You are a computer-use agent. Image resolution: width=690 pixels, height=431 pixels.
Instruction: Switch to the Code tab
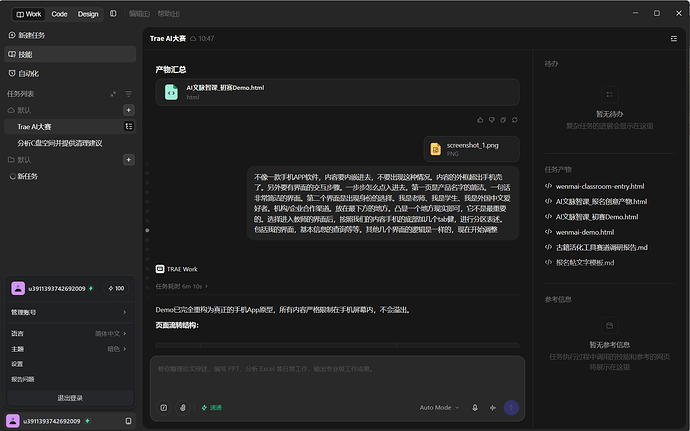coord(59,14)
